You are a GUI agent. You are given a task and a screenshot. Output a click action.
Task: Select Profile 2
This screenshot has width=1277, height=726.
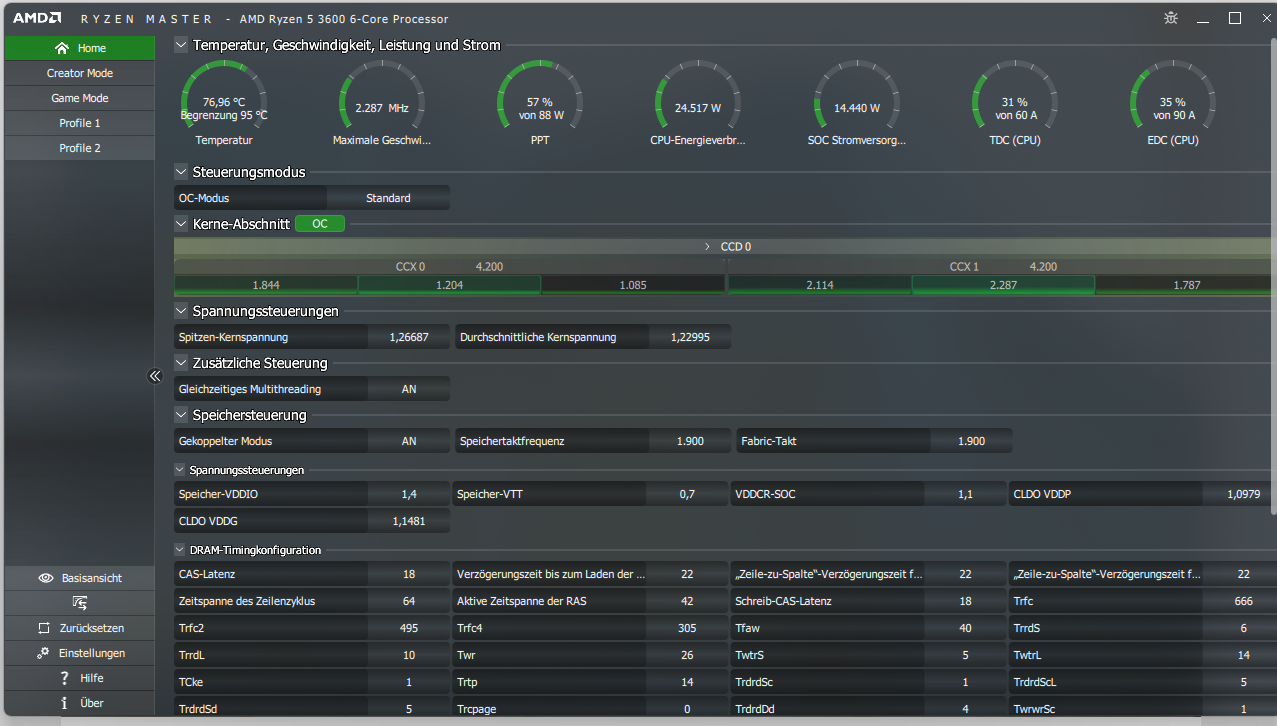pos(80,148)
